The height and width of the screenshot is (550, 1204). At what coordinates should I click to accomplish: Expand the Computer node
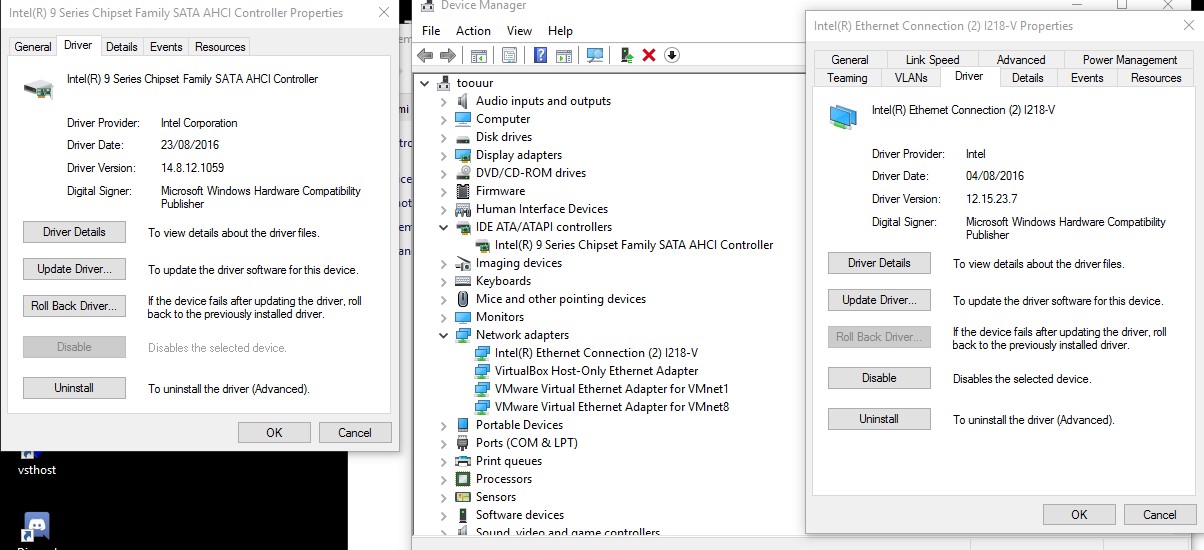444,119
